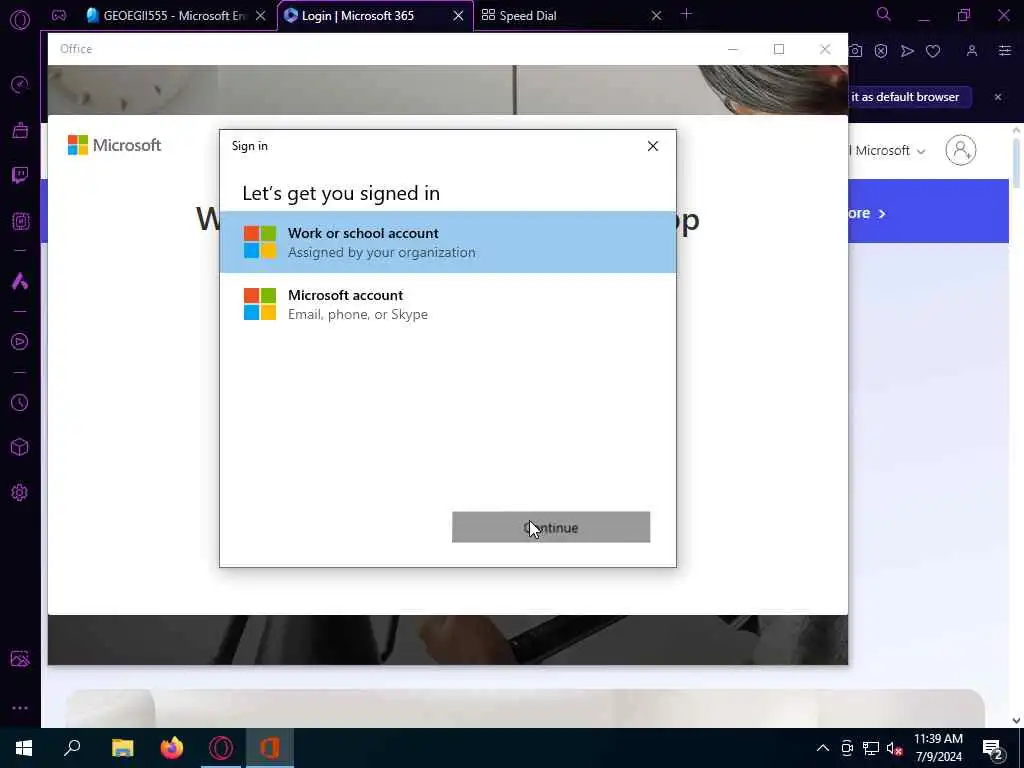Dismiss the default browser notification
This screenshot has height=768, width=1024.
(x=997, y=97)
